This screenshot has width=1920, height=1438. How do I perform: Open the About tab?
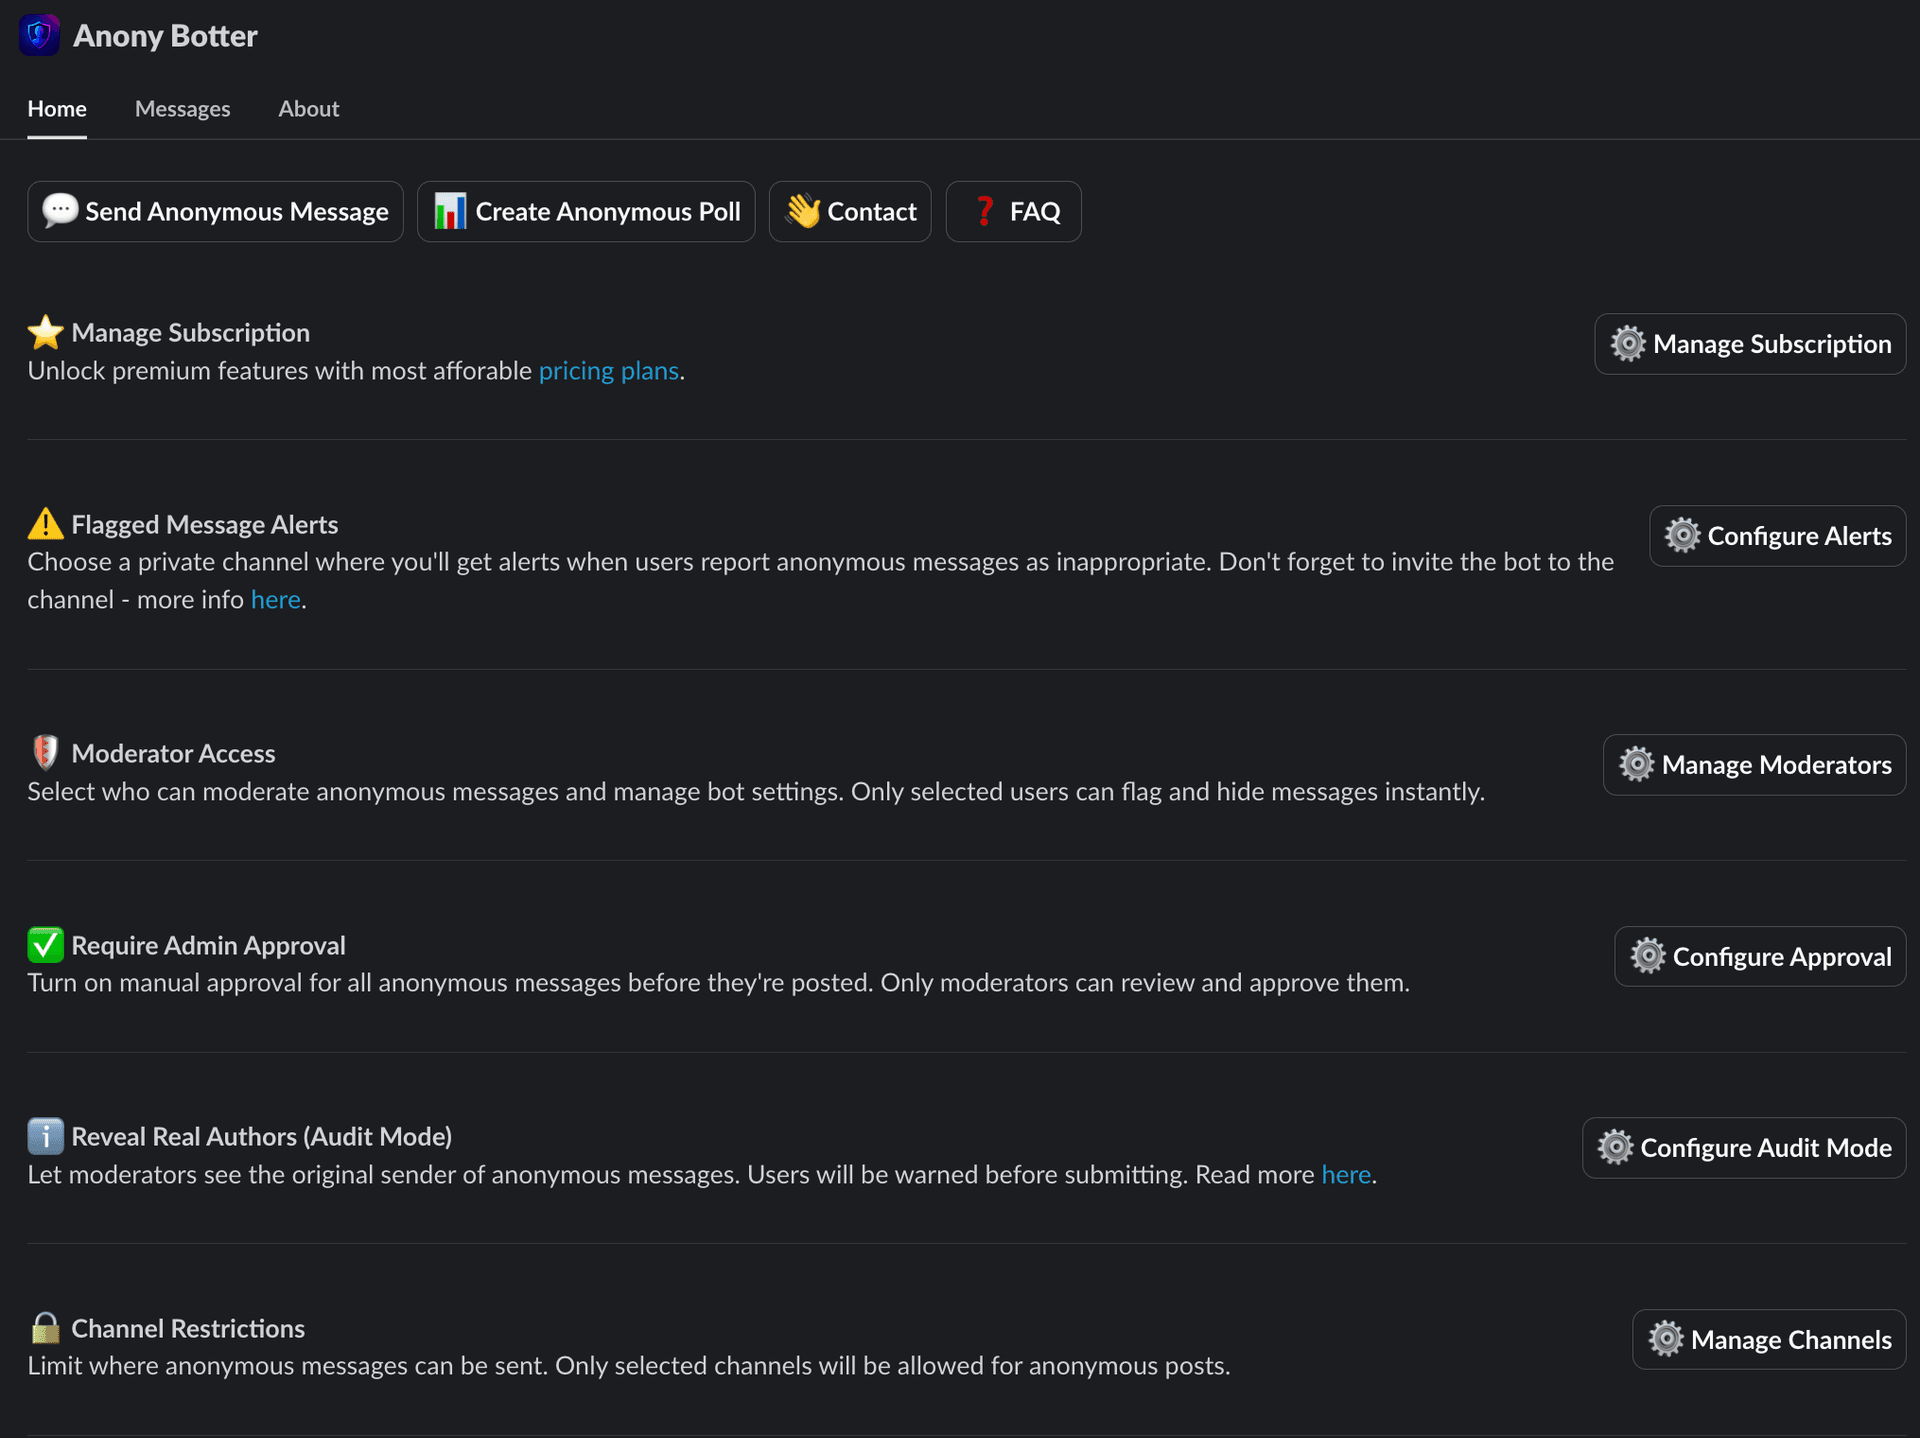308,108
